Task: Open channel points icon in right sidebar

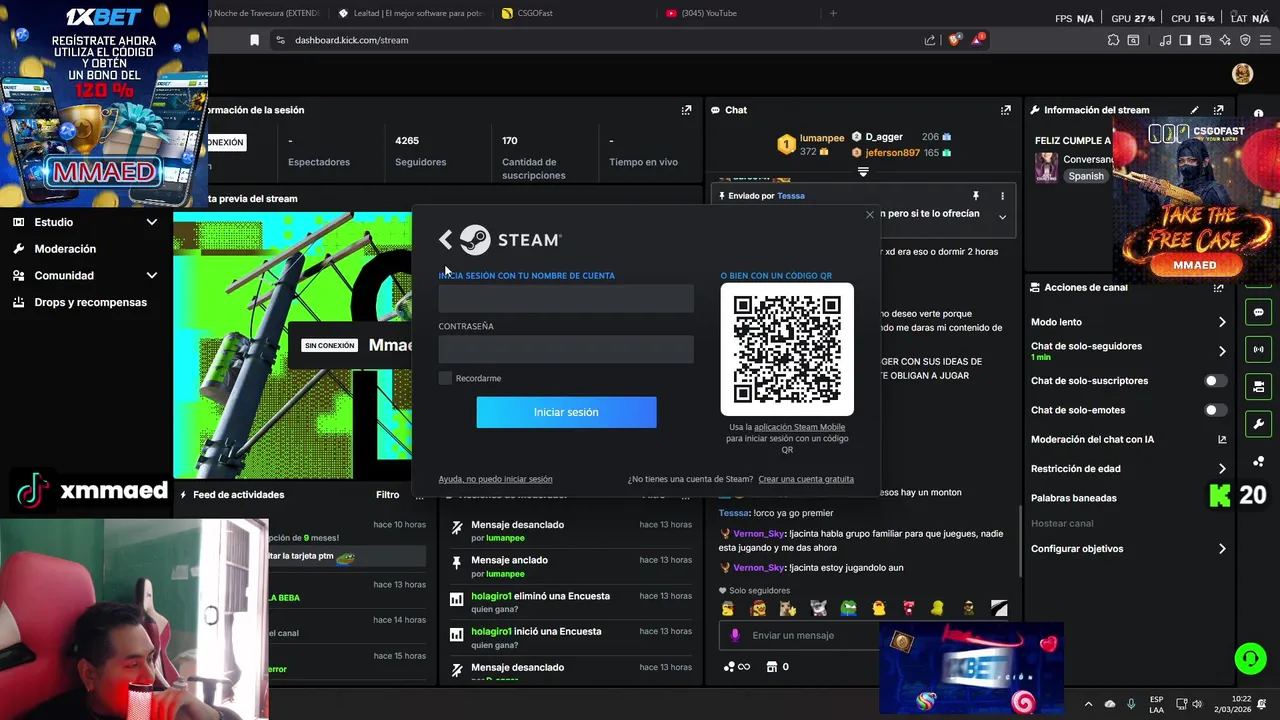Action: click(x=1258, y=461)
